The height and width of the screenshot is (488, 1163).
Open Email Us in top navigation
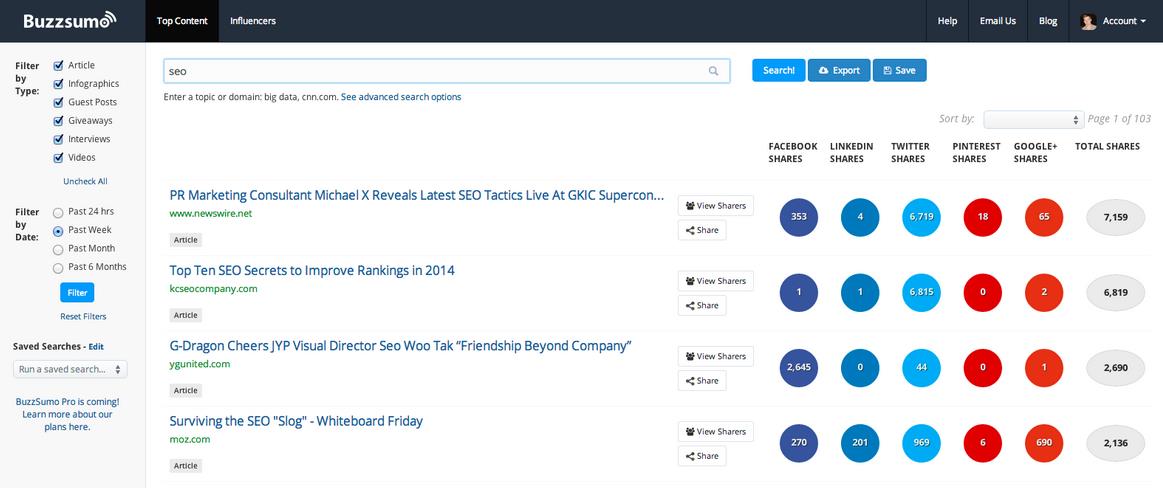[x=998, y=21]
